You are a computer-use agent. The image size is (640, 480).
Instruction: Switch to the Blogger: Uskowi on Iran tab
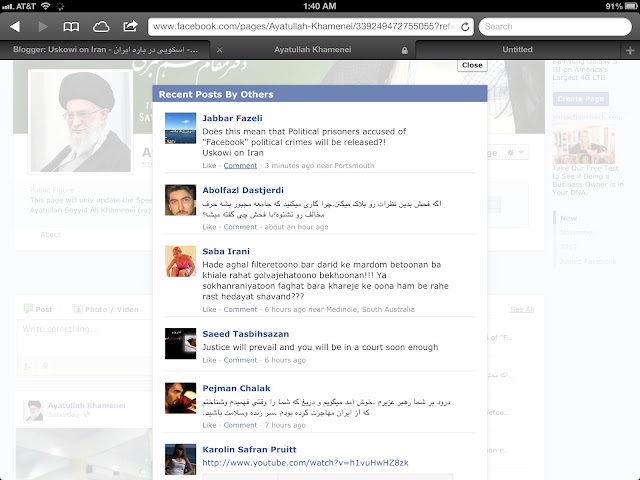pyautogui.click(x=105, y=50)
